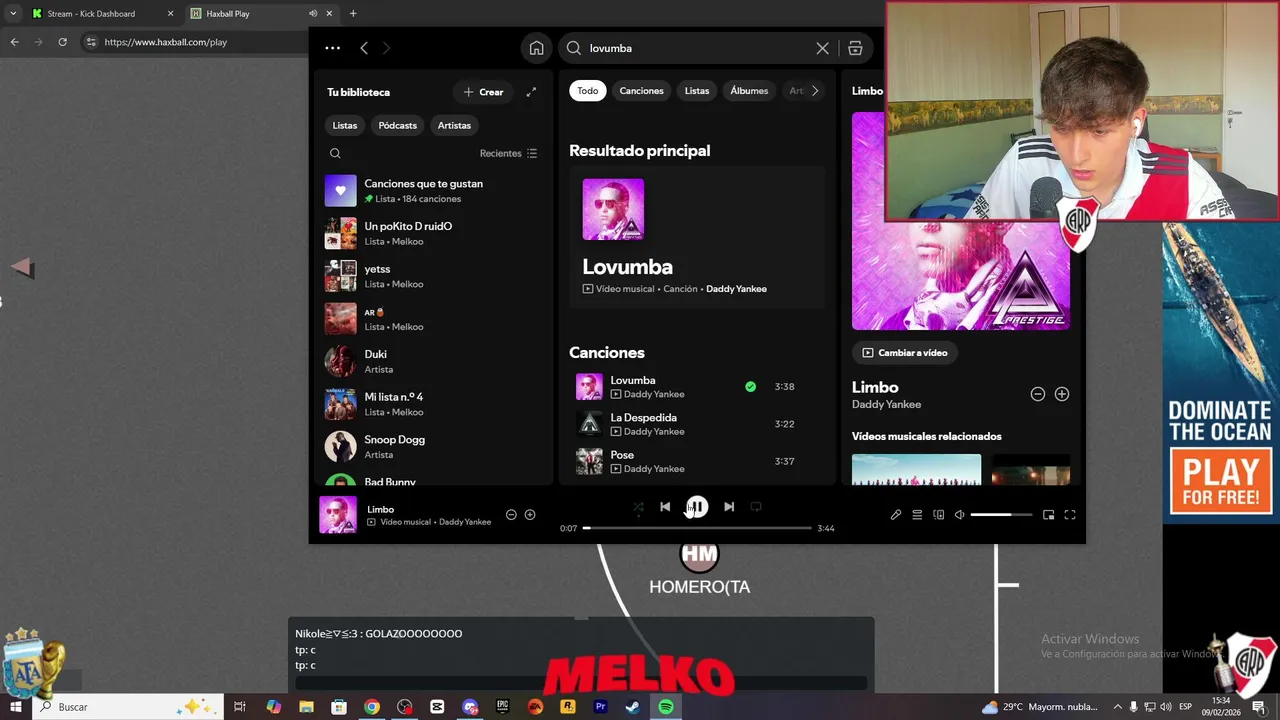Screen dimensions: 1280x720
Task: Open the browser tab search dropdown
Action: [x=13, y=14]
